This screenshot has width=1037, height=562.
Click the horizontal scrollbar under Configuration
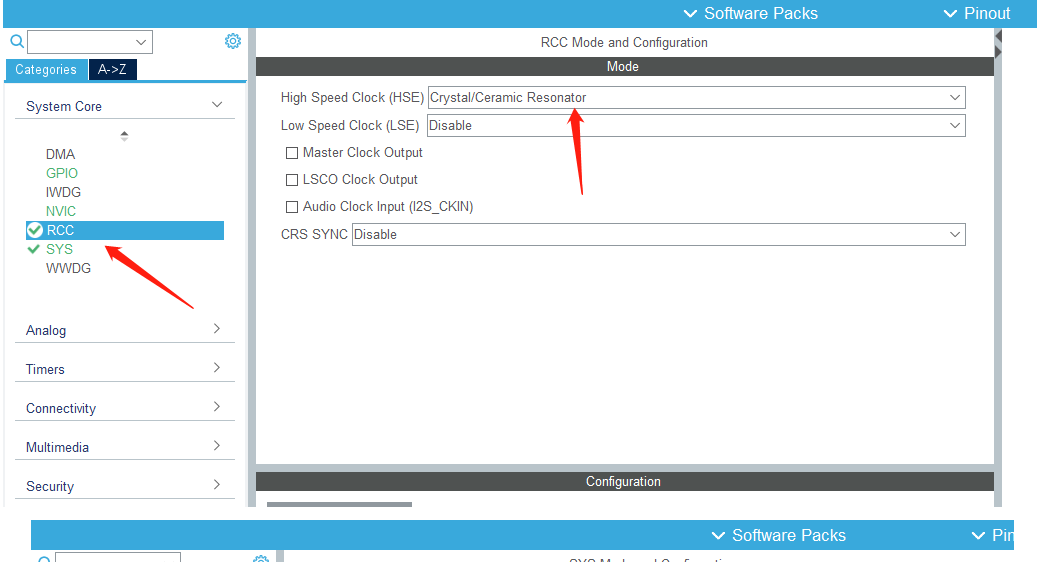[x=339, y=504]
